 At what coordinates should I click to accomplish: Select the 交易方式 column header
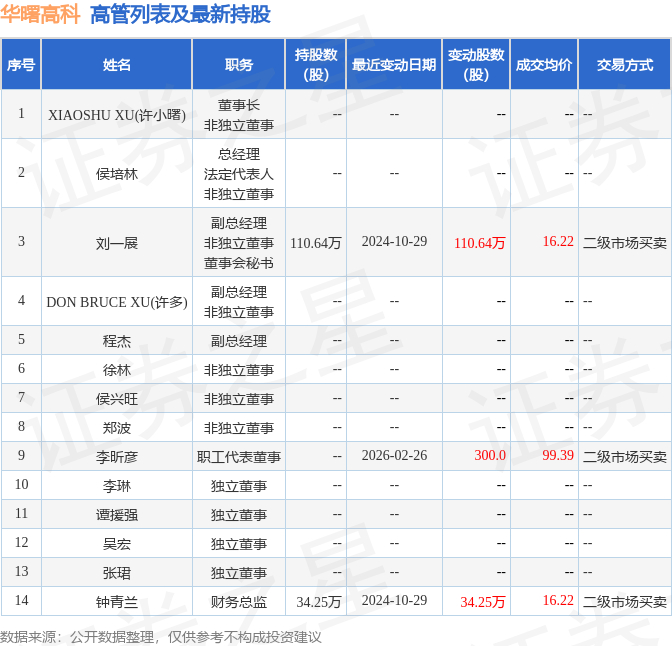click(625, 65)
